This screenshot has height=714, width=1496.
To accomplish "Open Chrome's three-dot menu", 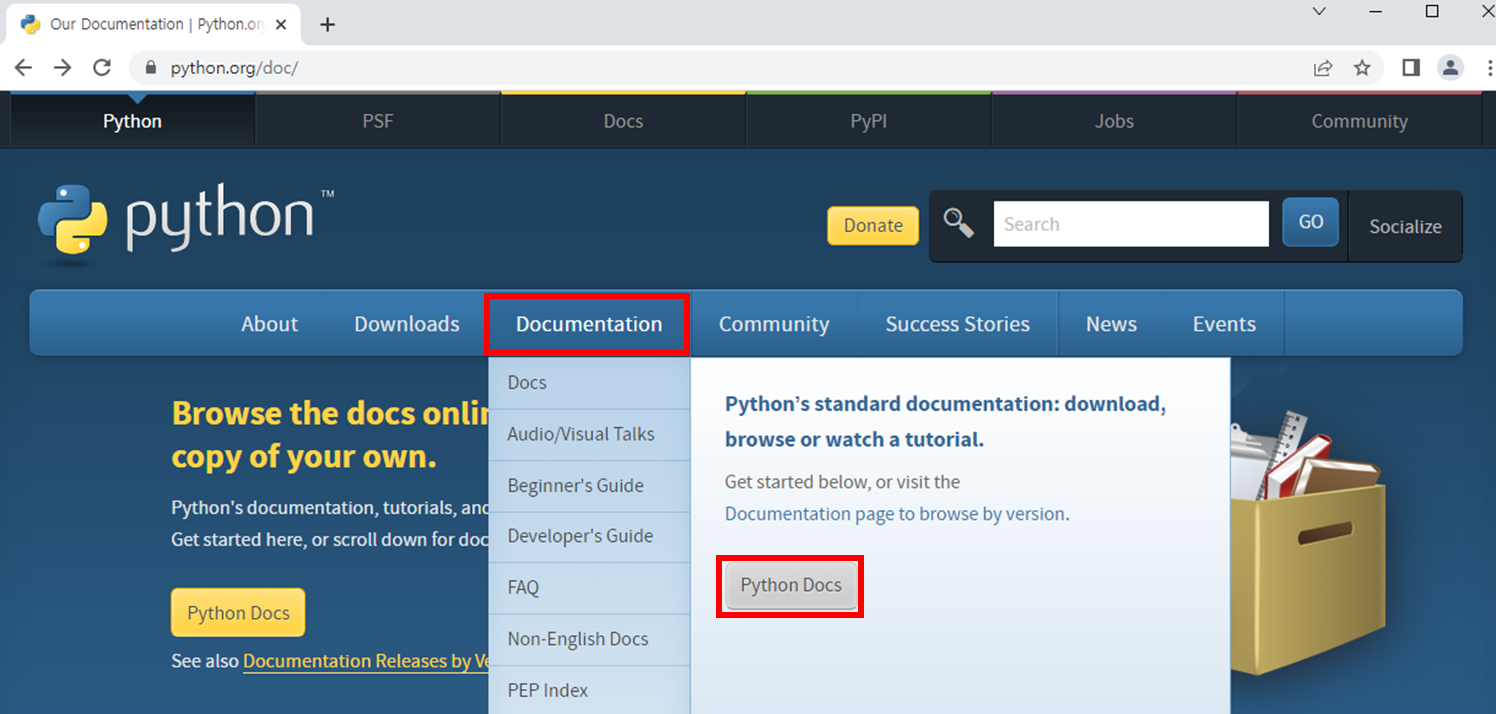I will click(x=1489, y=68).
